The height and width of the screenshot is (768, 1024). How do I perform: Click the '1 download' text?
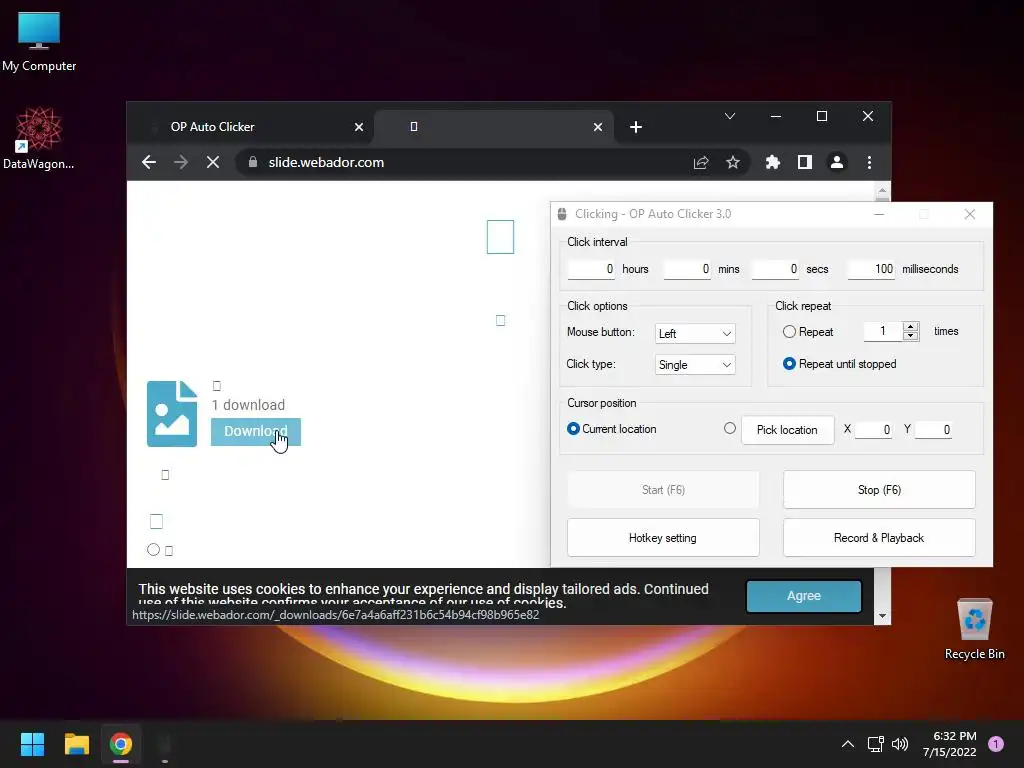(248, 405)
